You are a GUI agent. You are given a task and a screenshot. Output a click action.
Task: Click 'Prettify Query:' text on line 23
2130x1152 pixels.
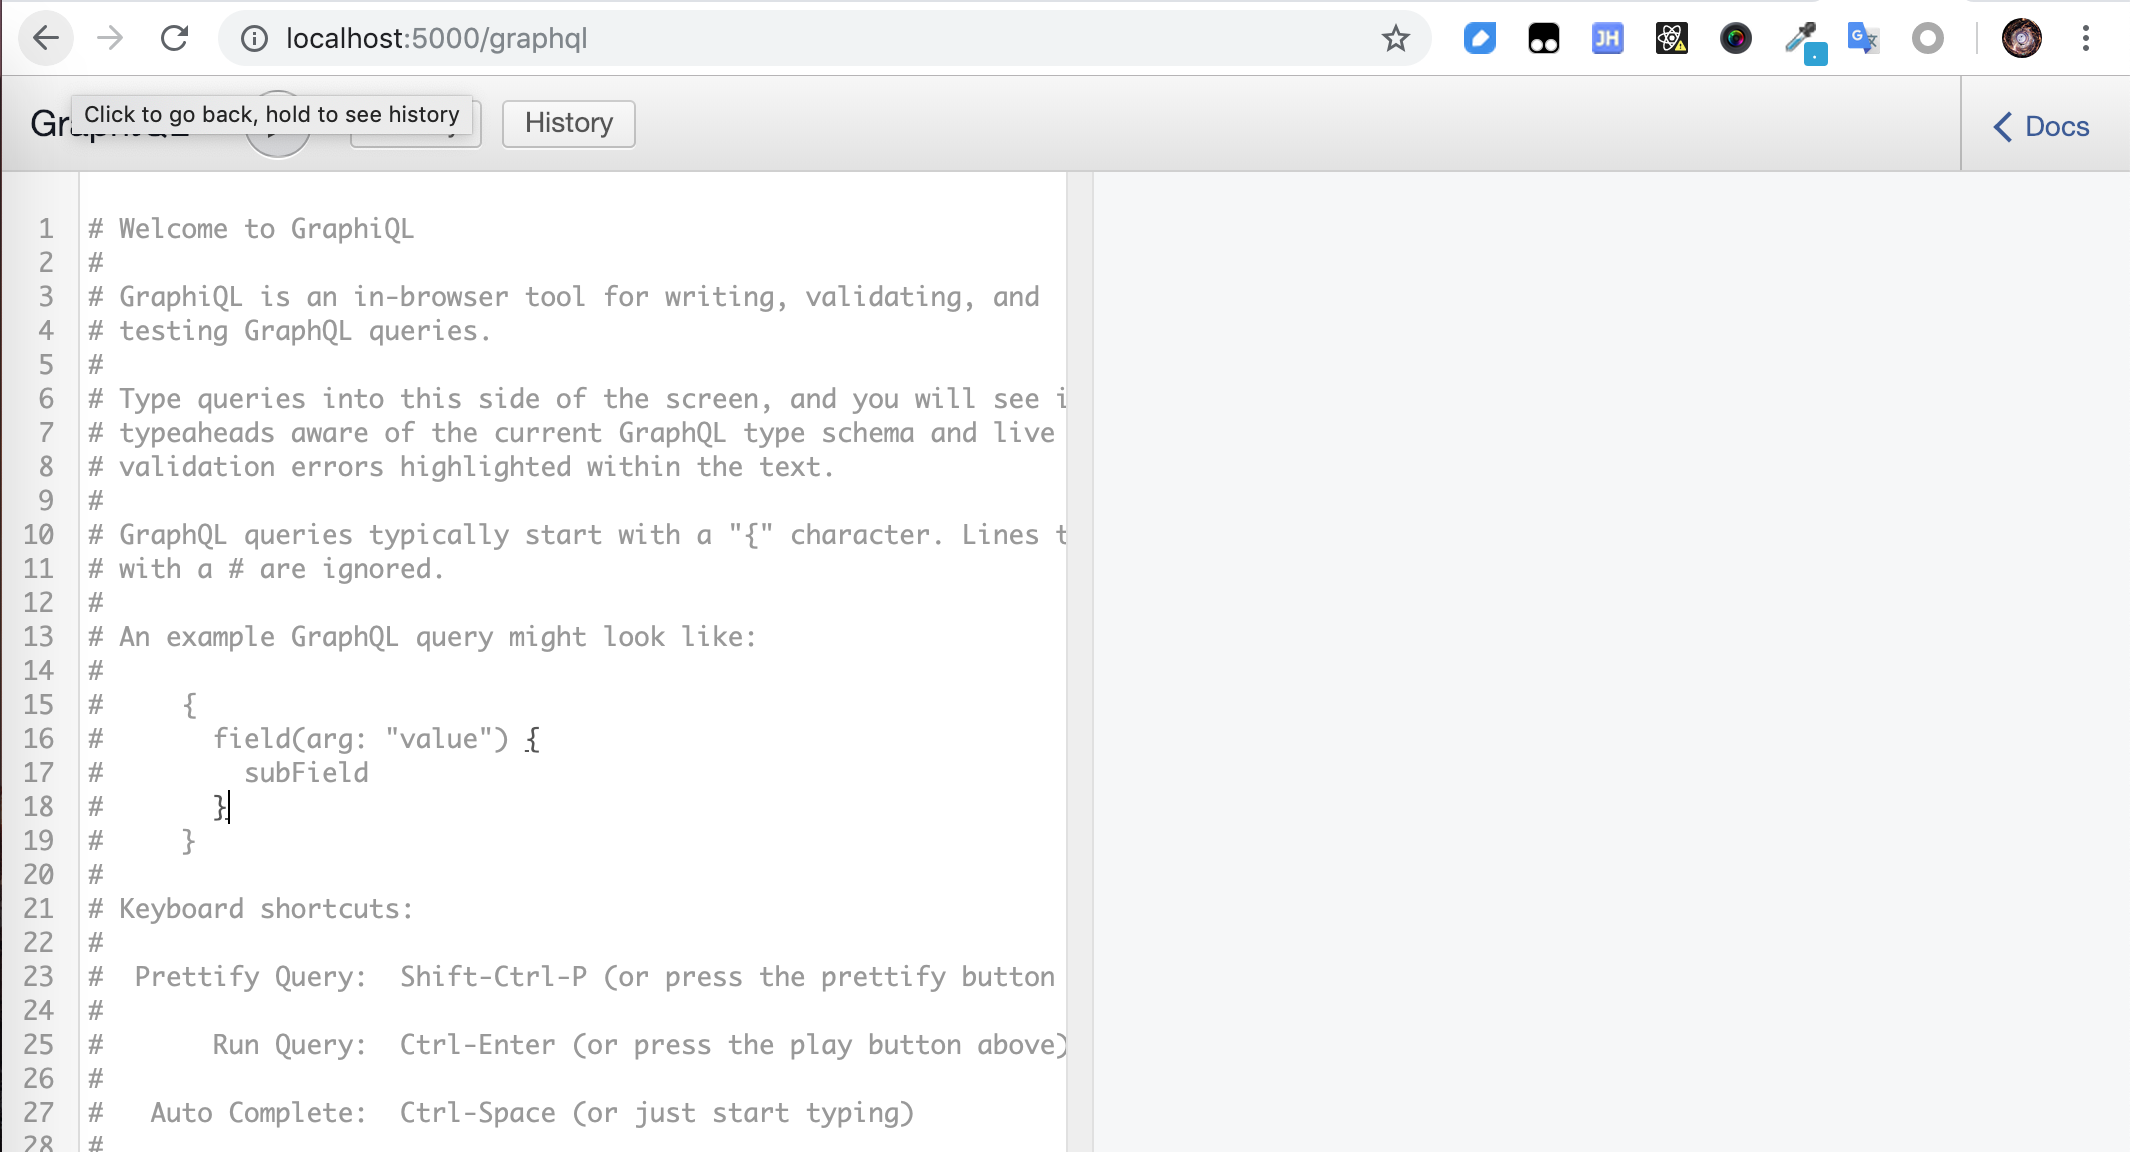coord(251,977)
